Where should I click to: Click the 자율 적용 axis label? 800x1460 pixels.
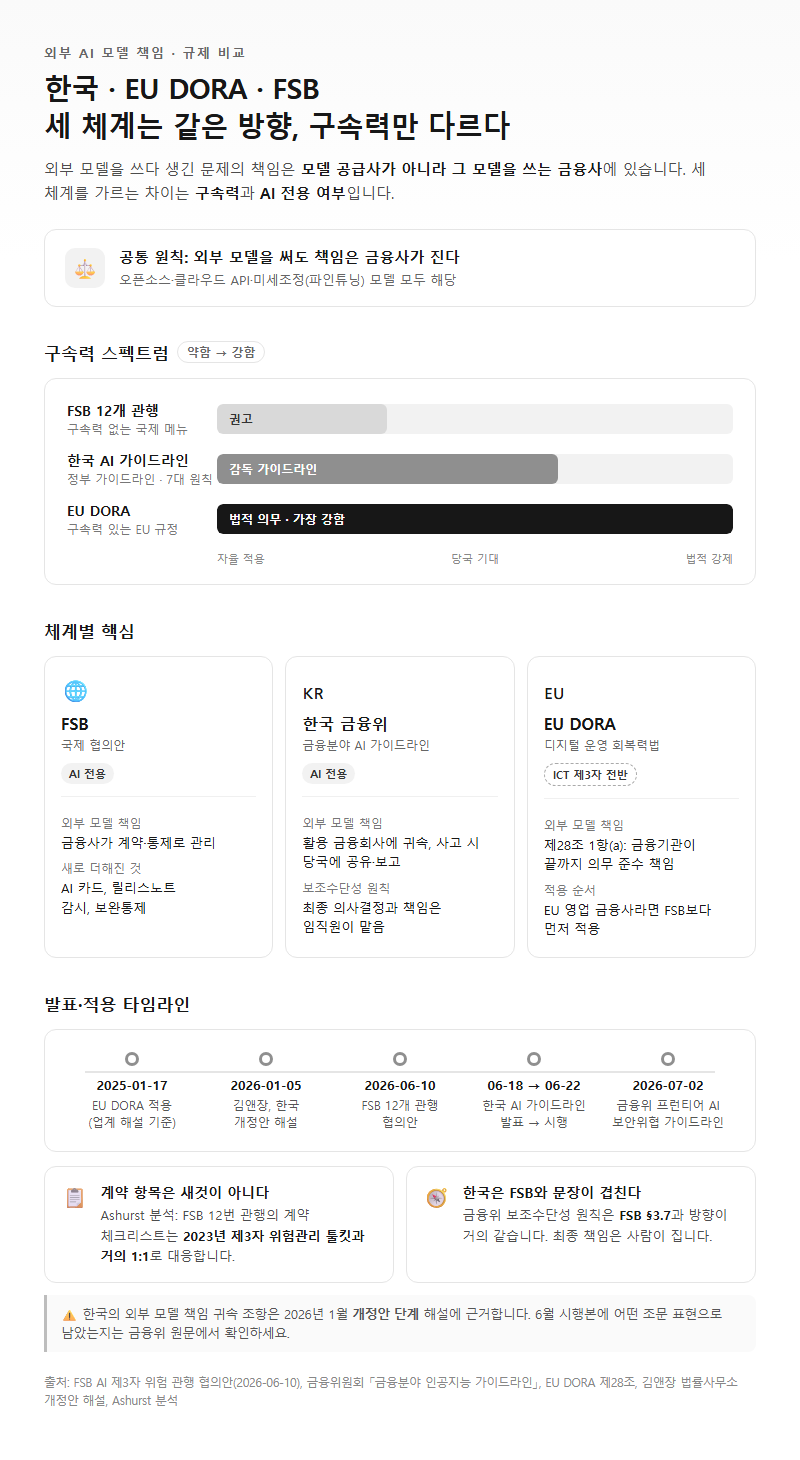coord(241,559)
